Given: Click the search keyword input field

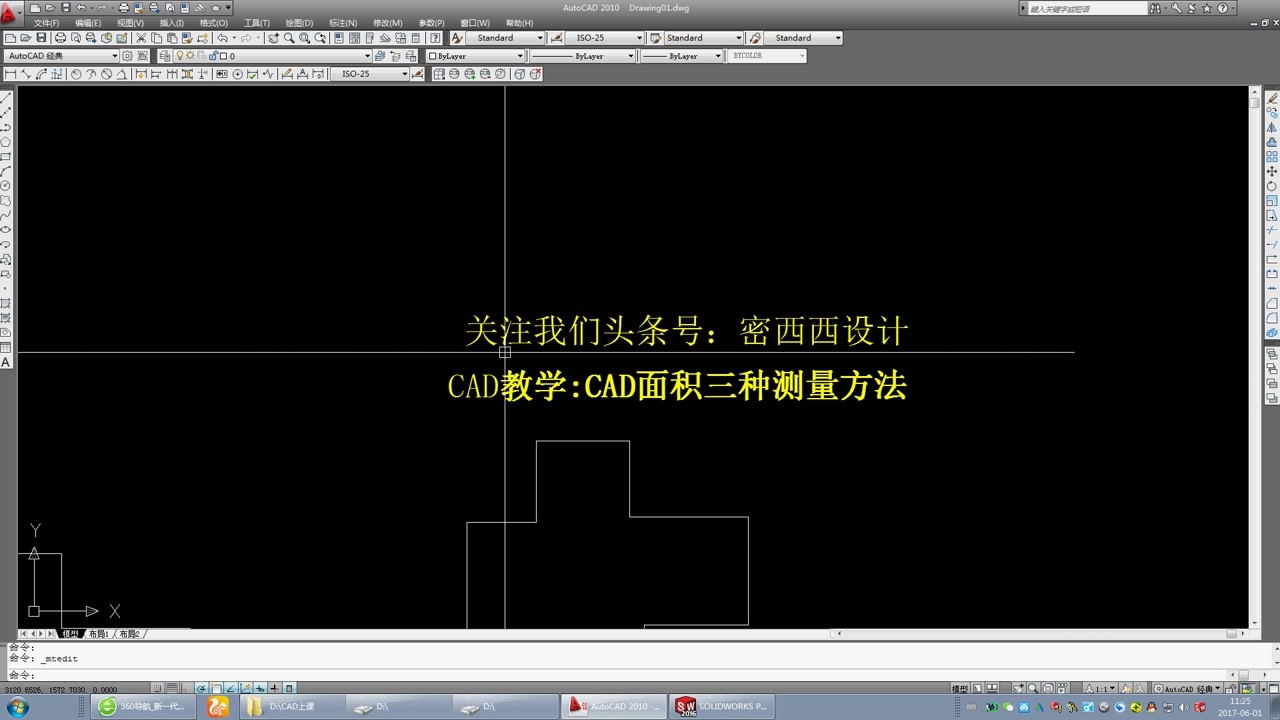Looking at the screenshot, I should (1087, 8).
